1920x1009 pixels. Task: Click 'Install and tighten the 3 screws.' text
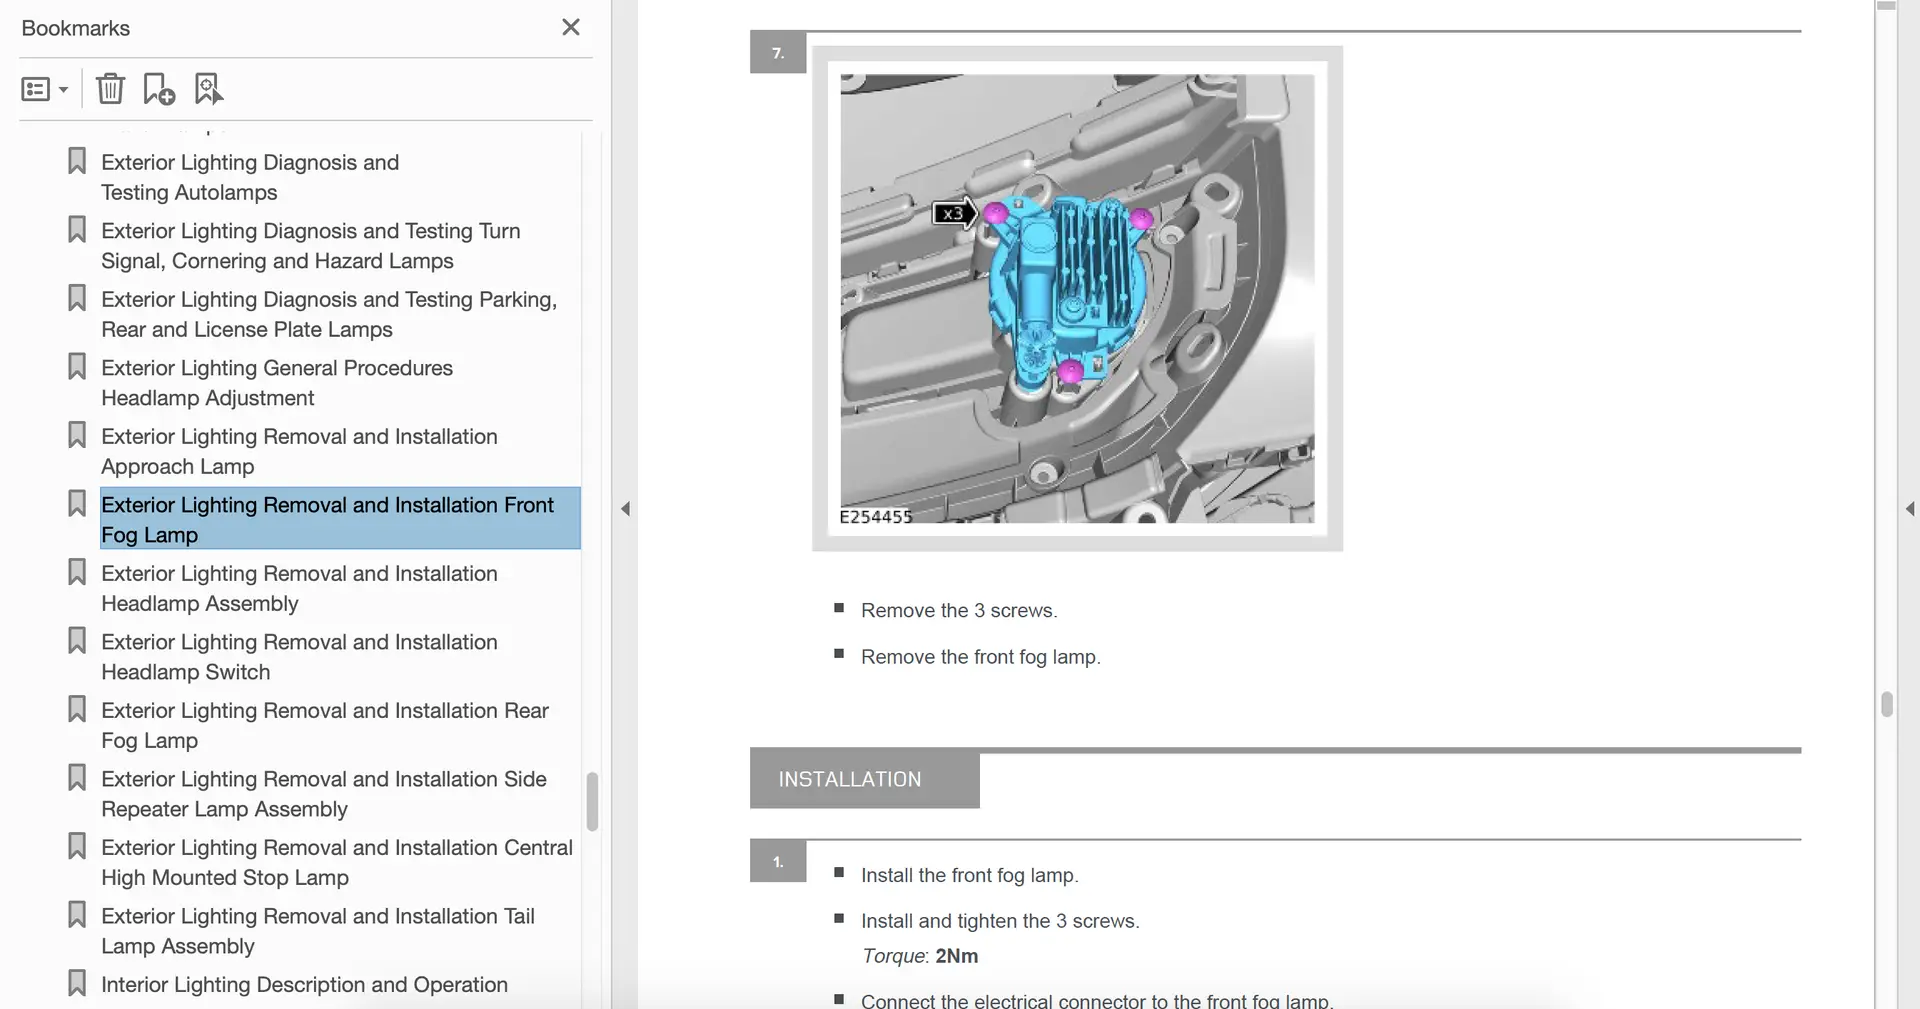[x=1000, y=921]
